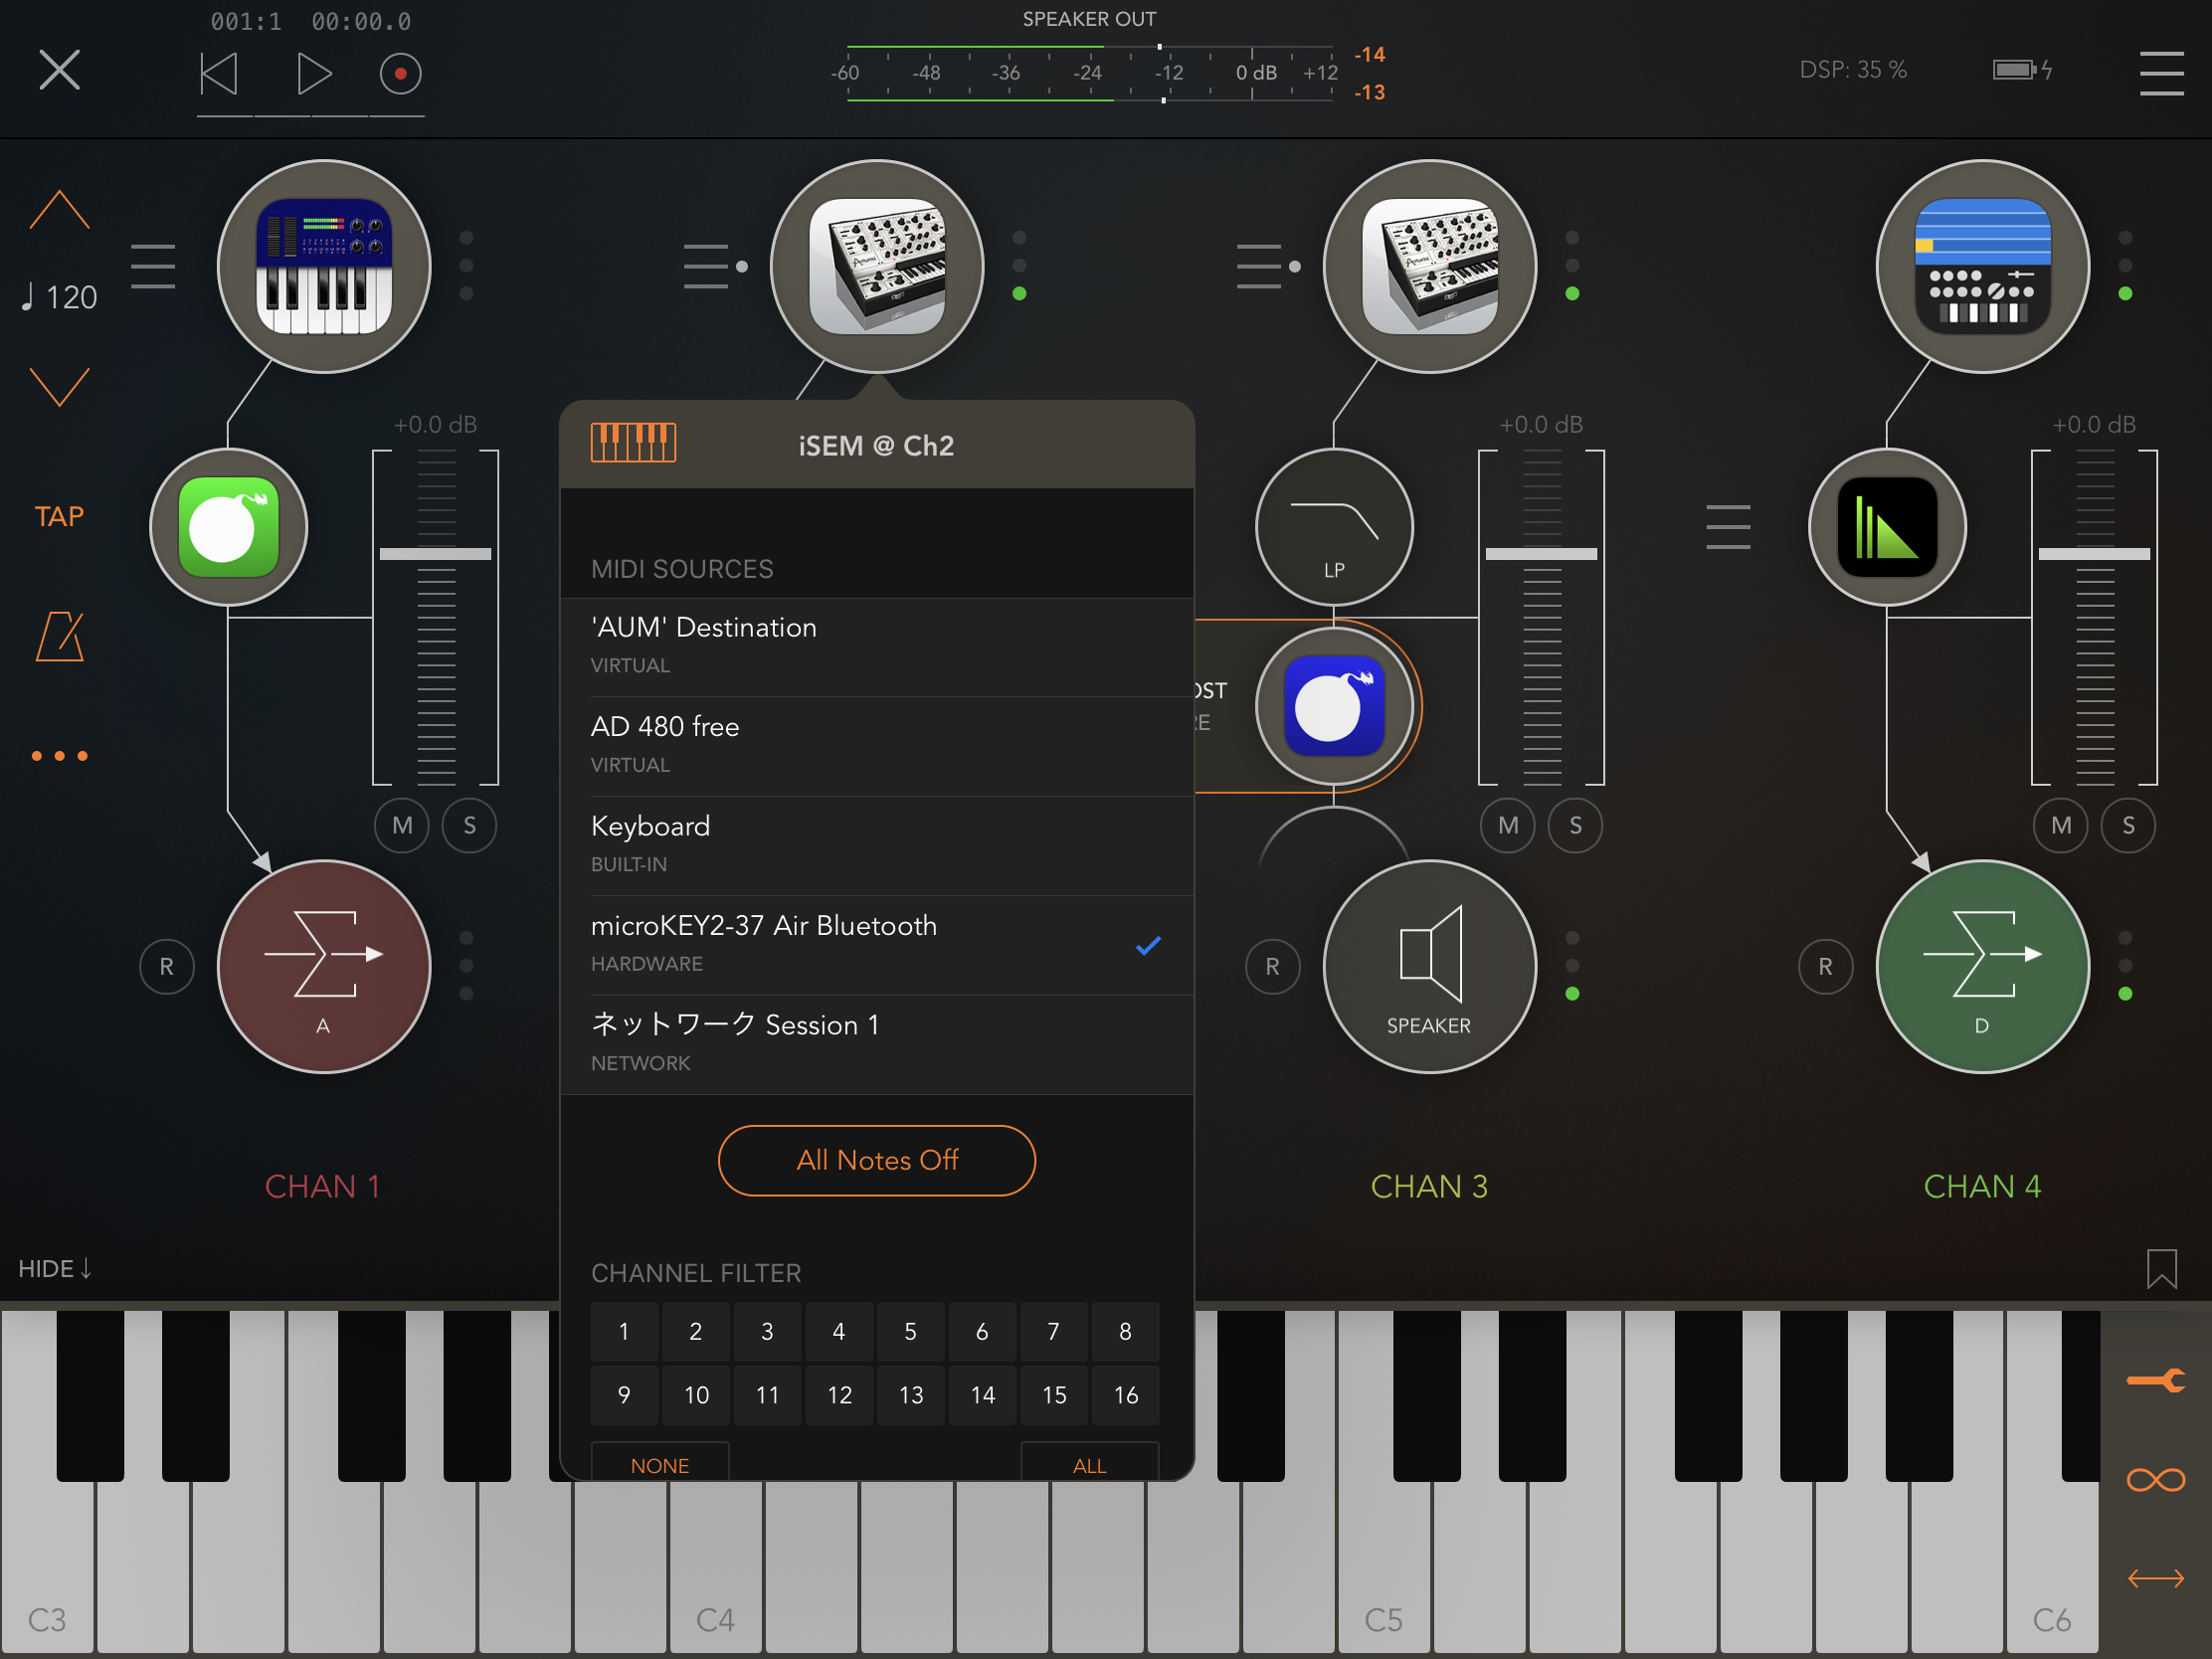Solo Chan 1

coord(470,825)
